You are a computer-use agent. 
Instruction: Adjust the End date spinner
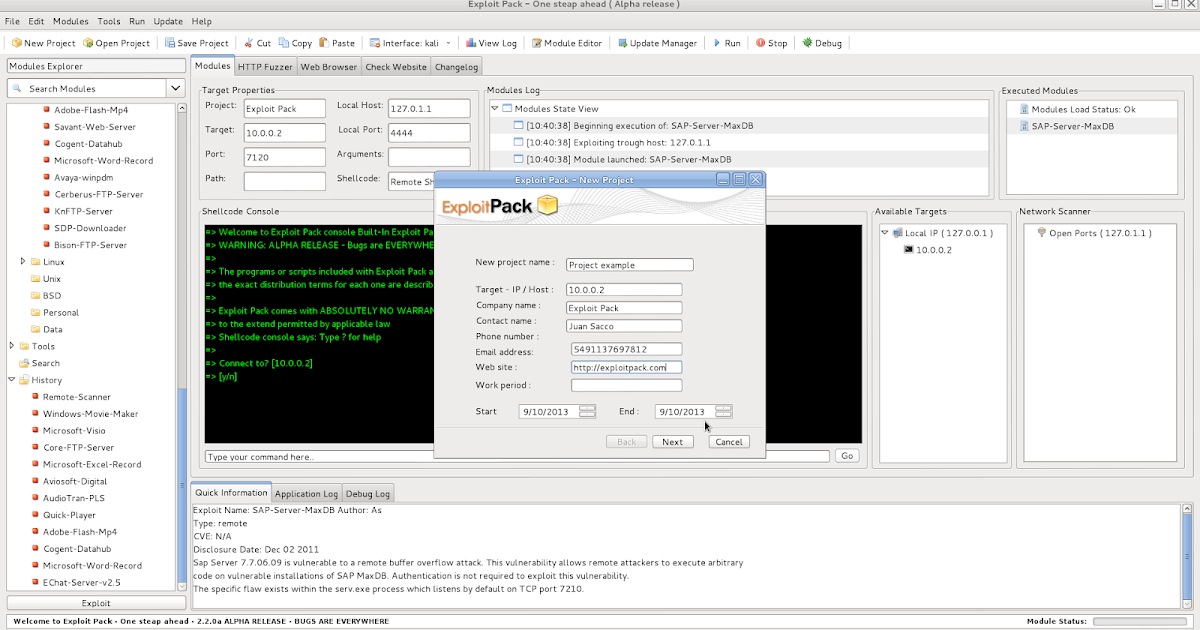pyautogui.click(x=724, y=411)
